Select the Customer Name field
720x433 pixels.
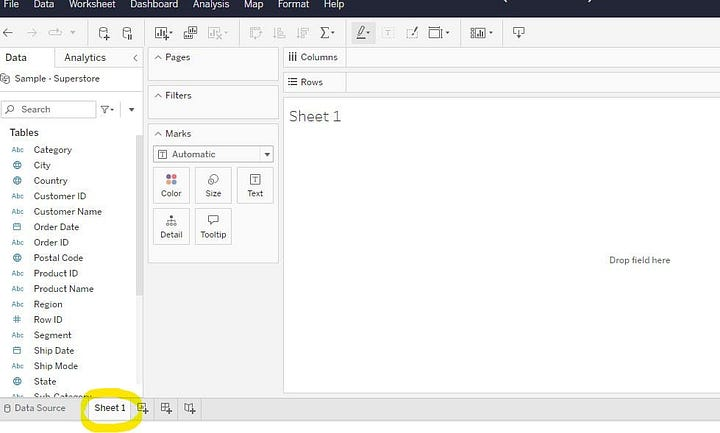click(68, 212)
